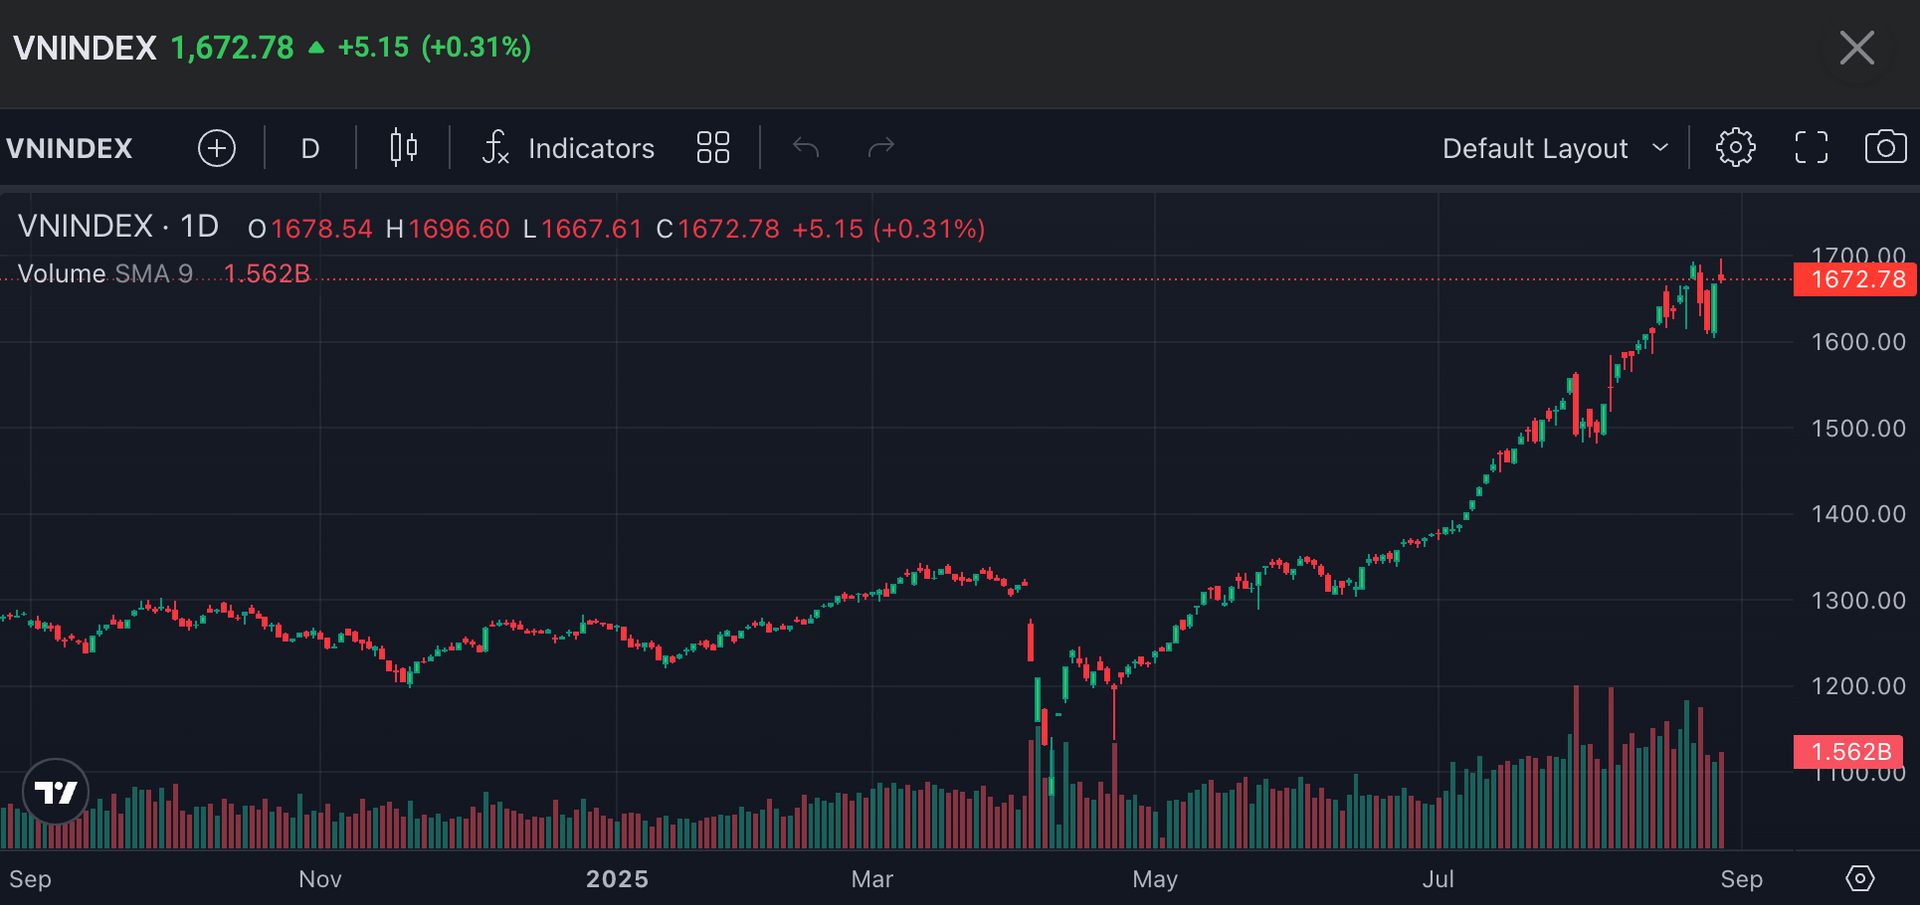The width and height of the screenshot is (1920, 905).
Task: Click the 1400.00 price scale label
Action: [x=1858, y=514]
